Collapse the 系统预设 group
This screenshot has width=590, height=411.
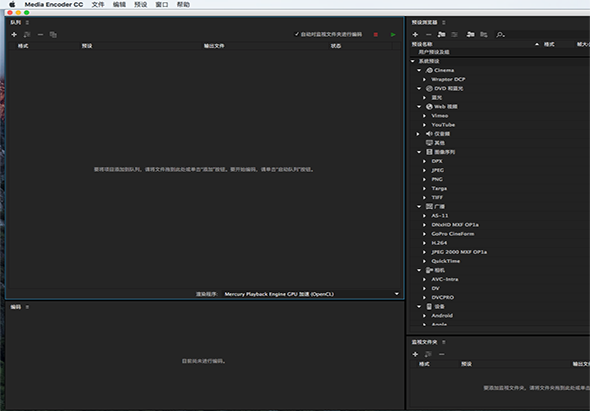[x=413, y=61]
